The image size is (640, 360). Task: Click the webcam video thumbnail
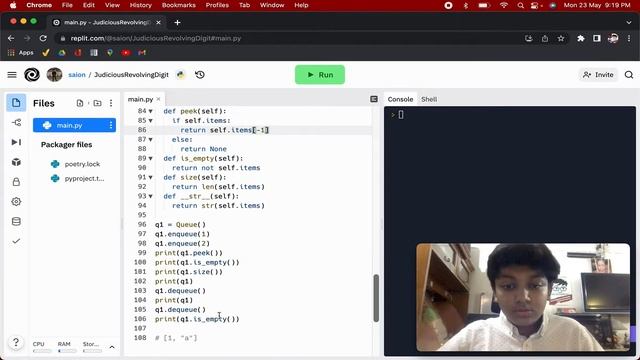pos(523,298)
